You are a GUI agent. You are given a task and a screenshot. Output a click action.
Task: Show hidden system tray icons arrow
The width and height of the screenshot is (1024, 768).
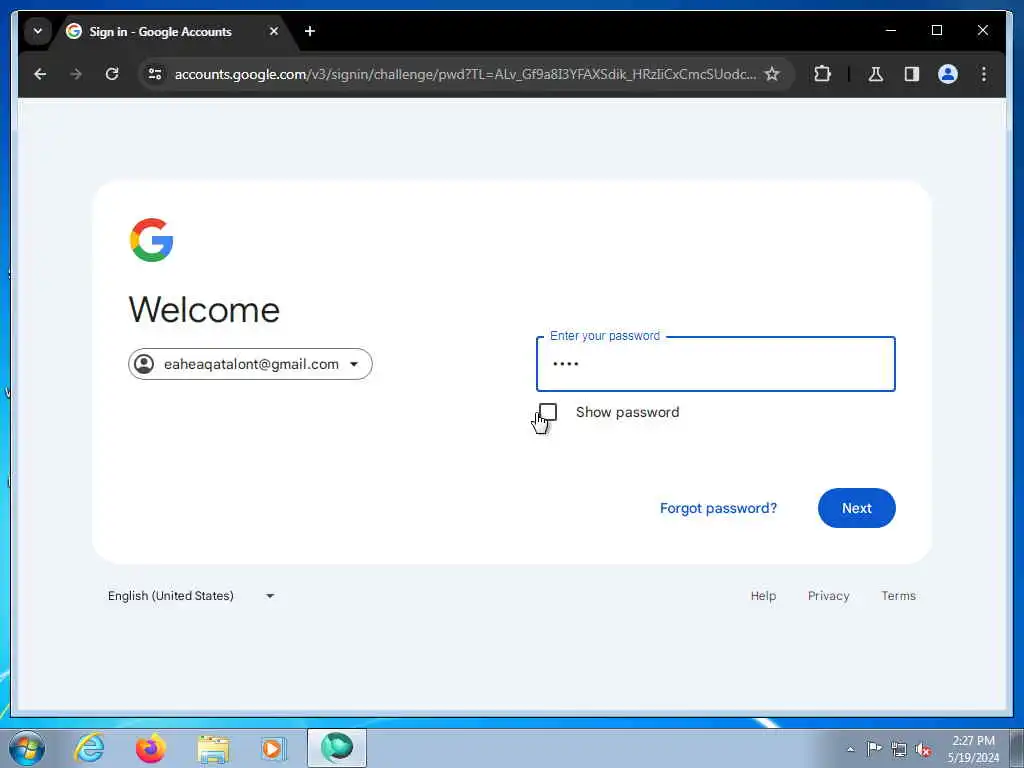850,749
